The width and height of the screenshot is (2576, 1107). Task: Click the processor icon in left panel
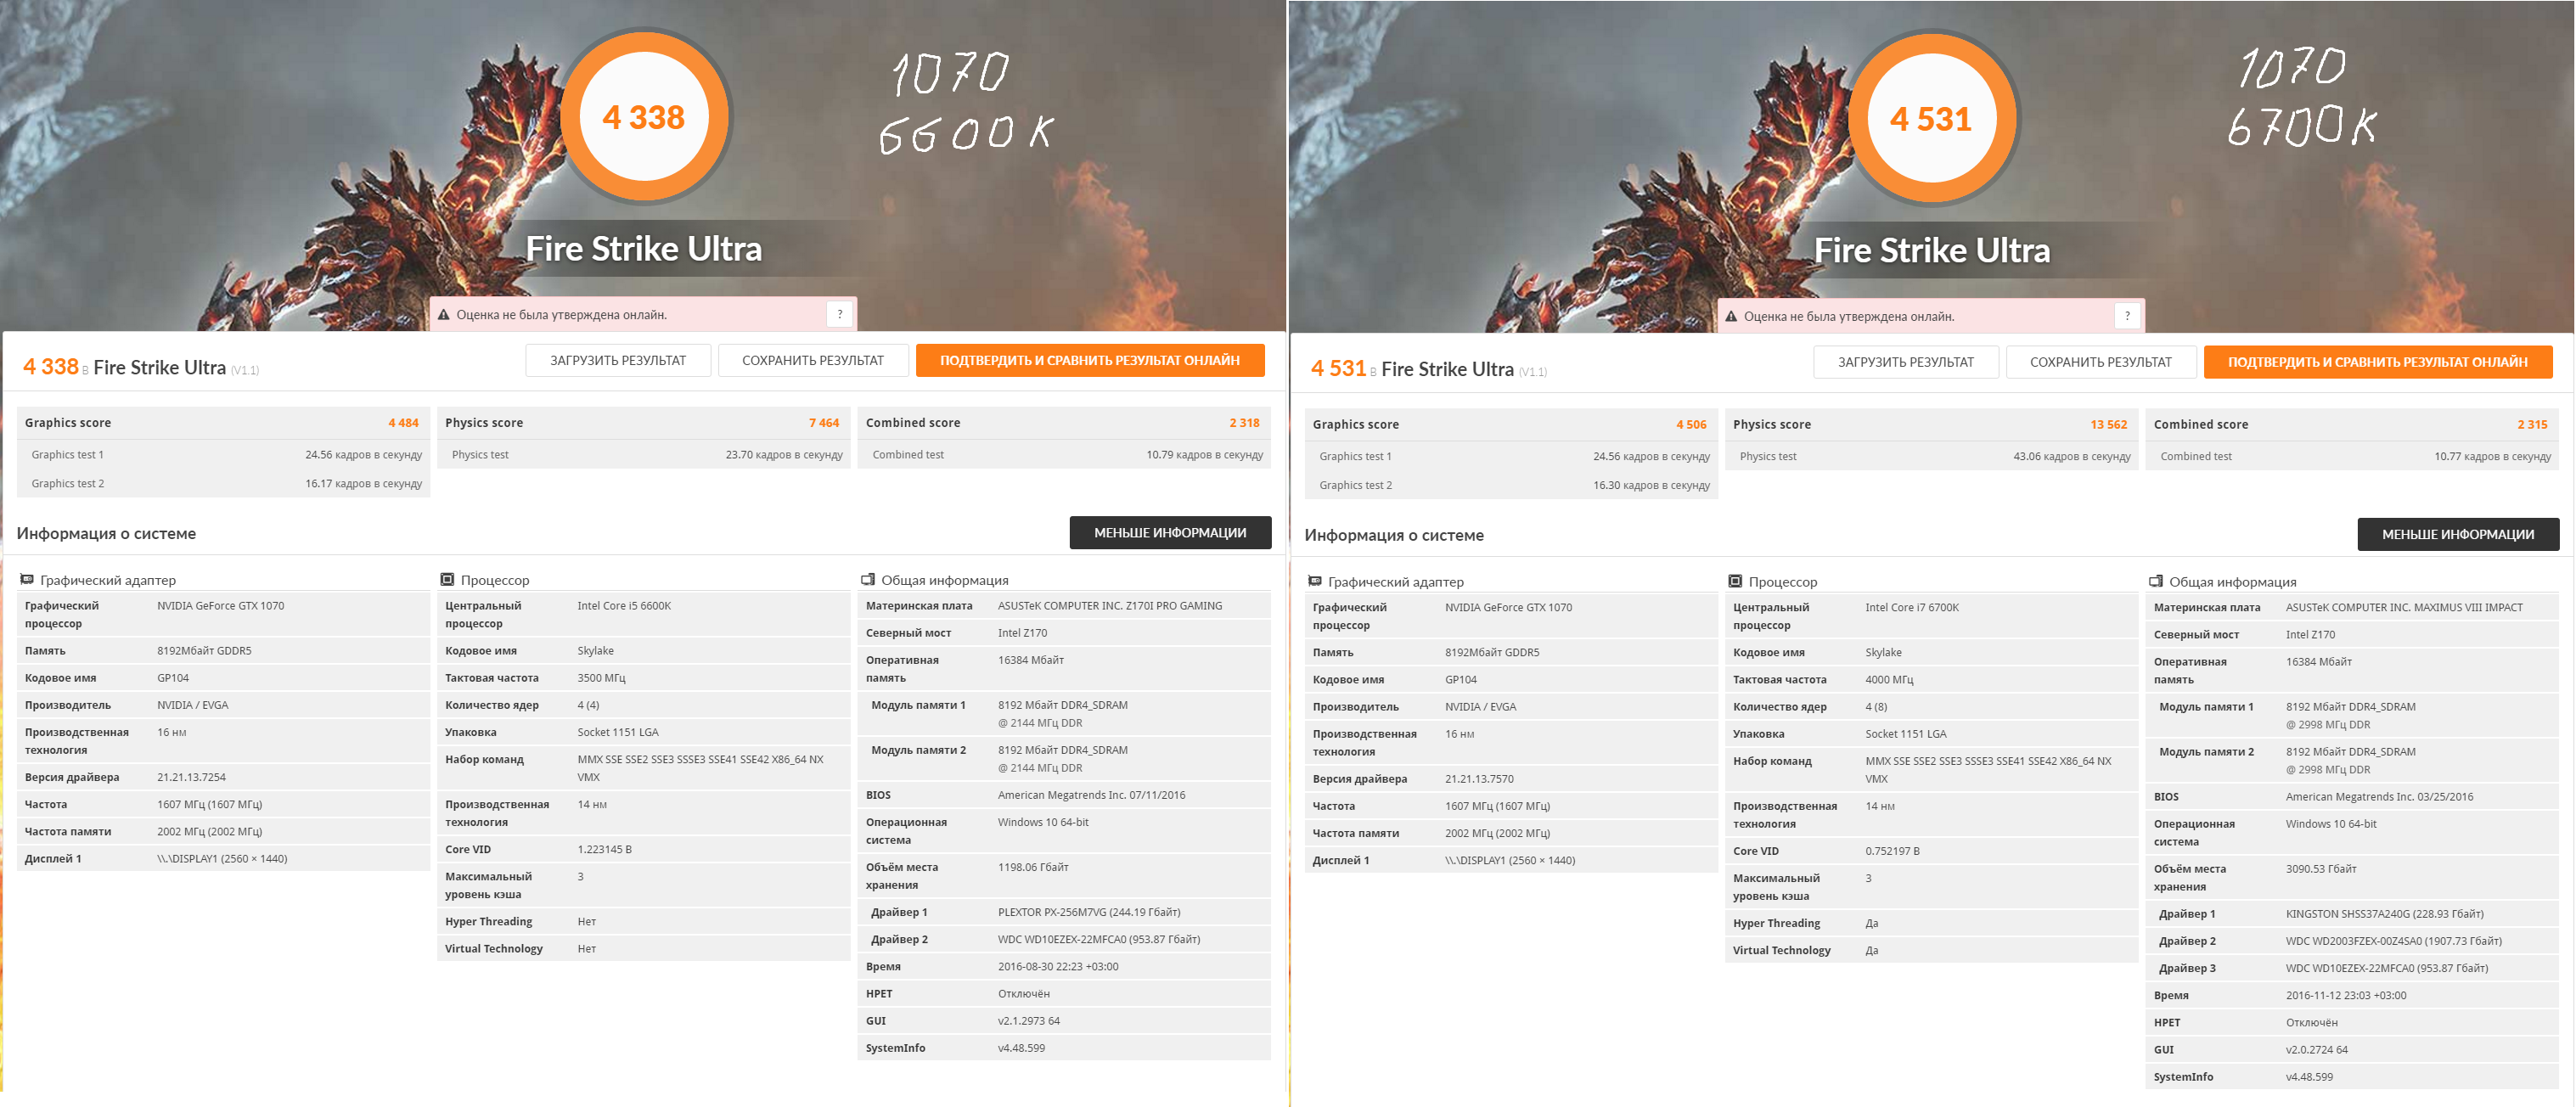click(x=447, y=580)
